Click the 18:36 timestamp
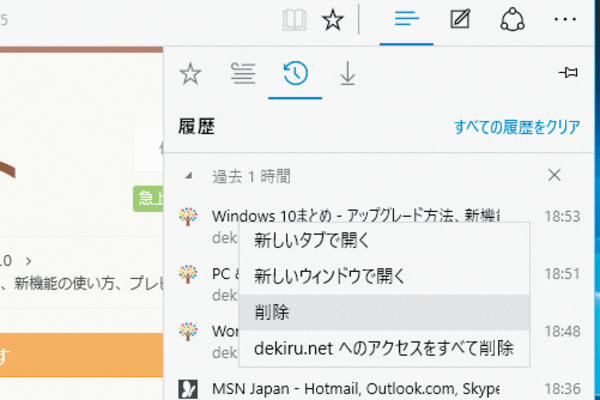 [x=562, y=389]
